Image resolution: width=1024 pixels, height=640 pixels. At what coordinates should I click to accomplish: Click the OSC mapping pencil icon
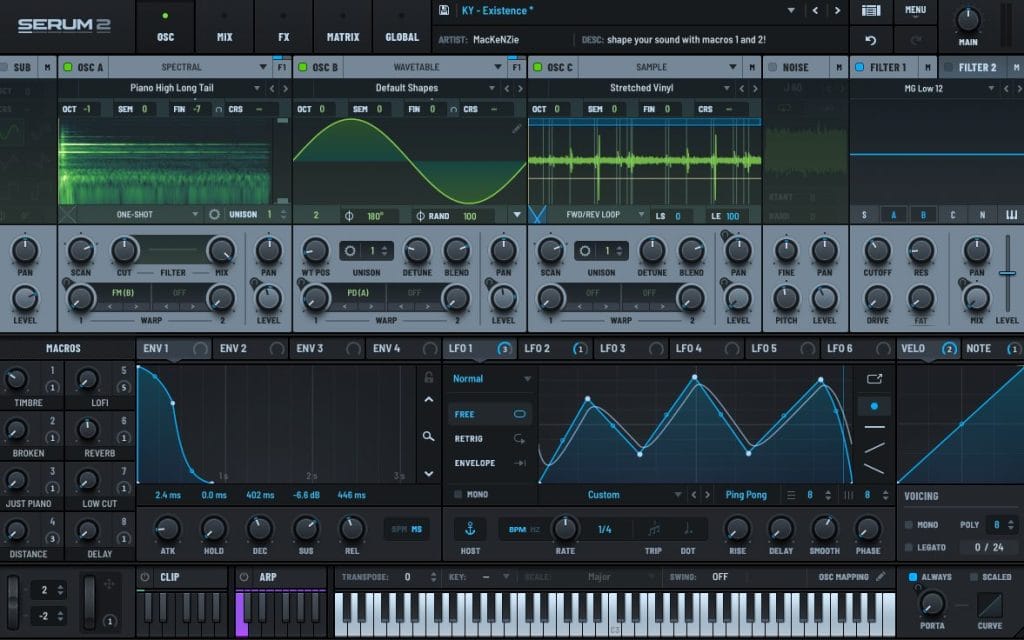(880, 577)
